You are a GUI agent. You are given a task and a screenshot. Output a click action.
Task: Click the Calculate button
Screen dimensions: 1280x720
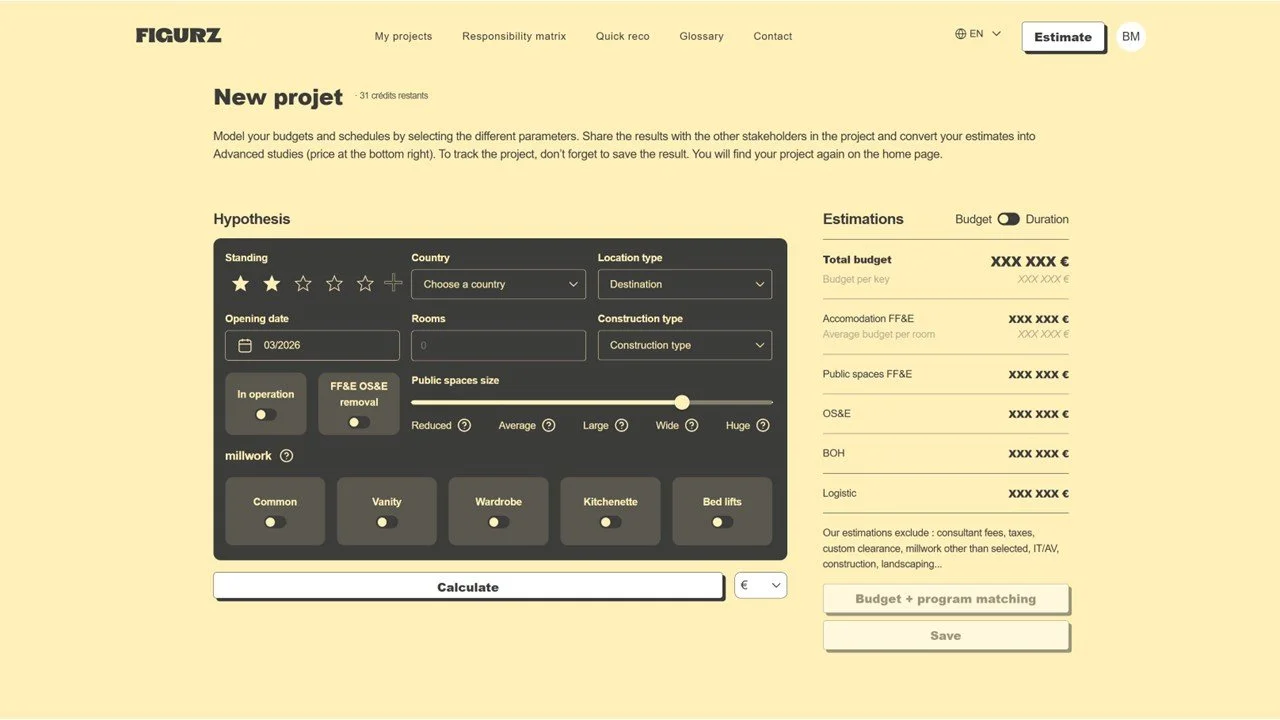(x=468, y=586)
